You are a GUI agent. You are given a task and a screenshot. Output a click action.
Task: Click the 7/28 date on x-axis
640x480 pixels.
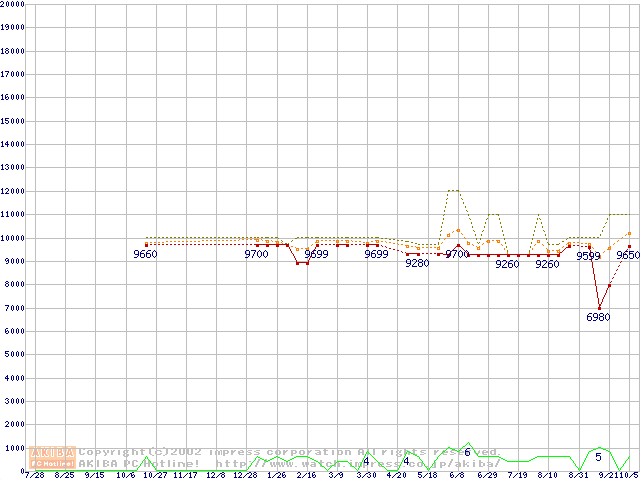pos(34,476)
